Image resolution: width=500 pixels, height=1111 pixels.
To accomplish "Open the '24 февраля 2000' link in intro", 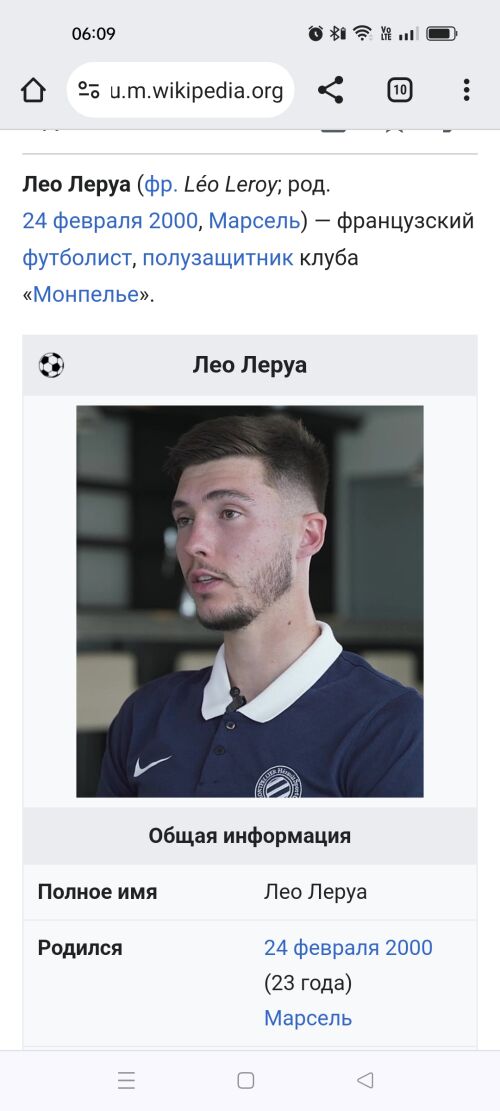I will point(110,221).
